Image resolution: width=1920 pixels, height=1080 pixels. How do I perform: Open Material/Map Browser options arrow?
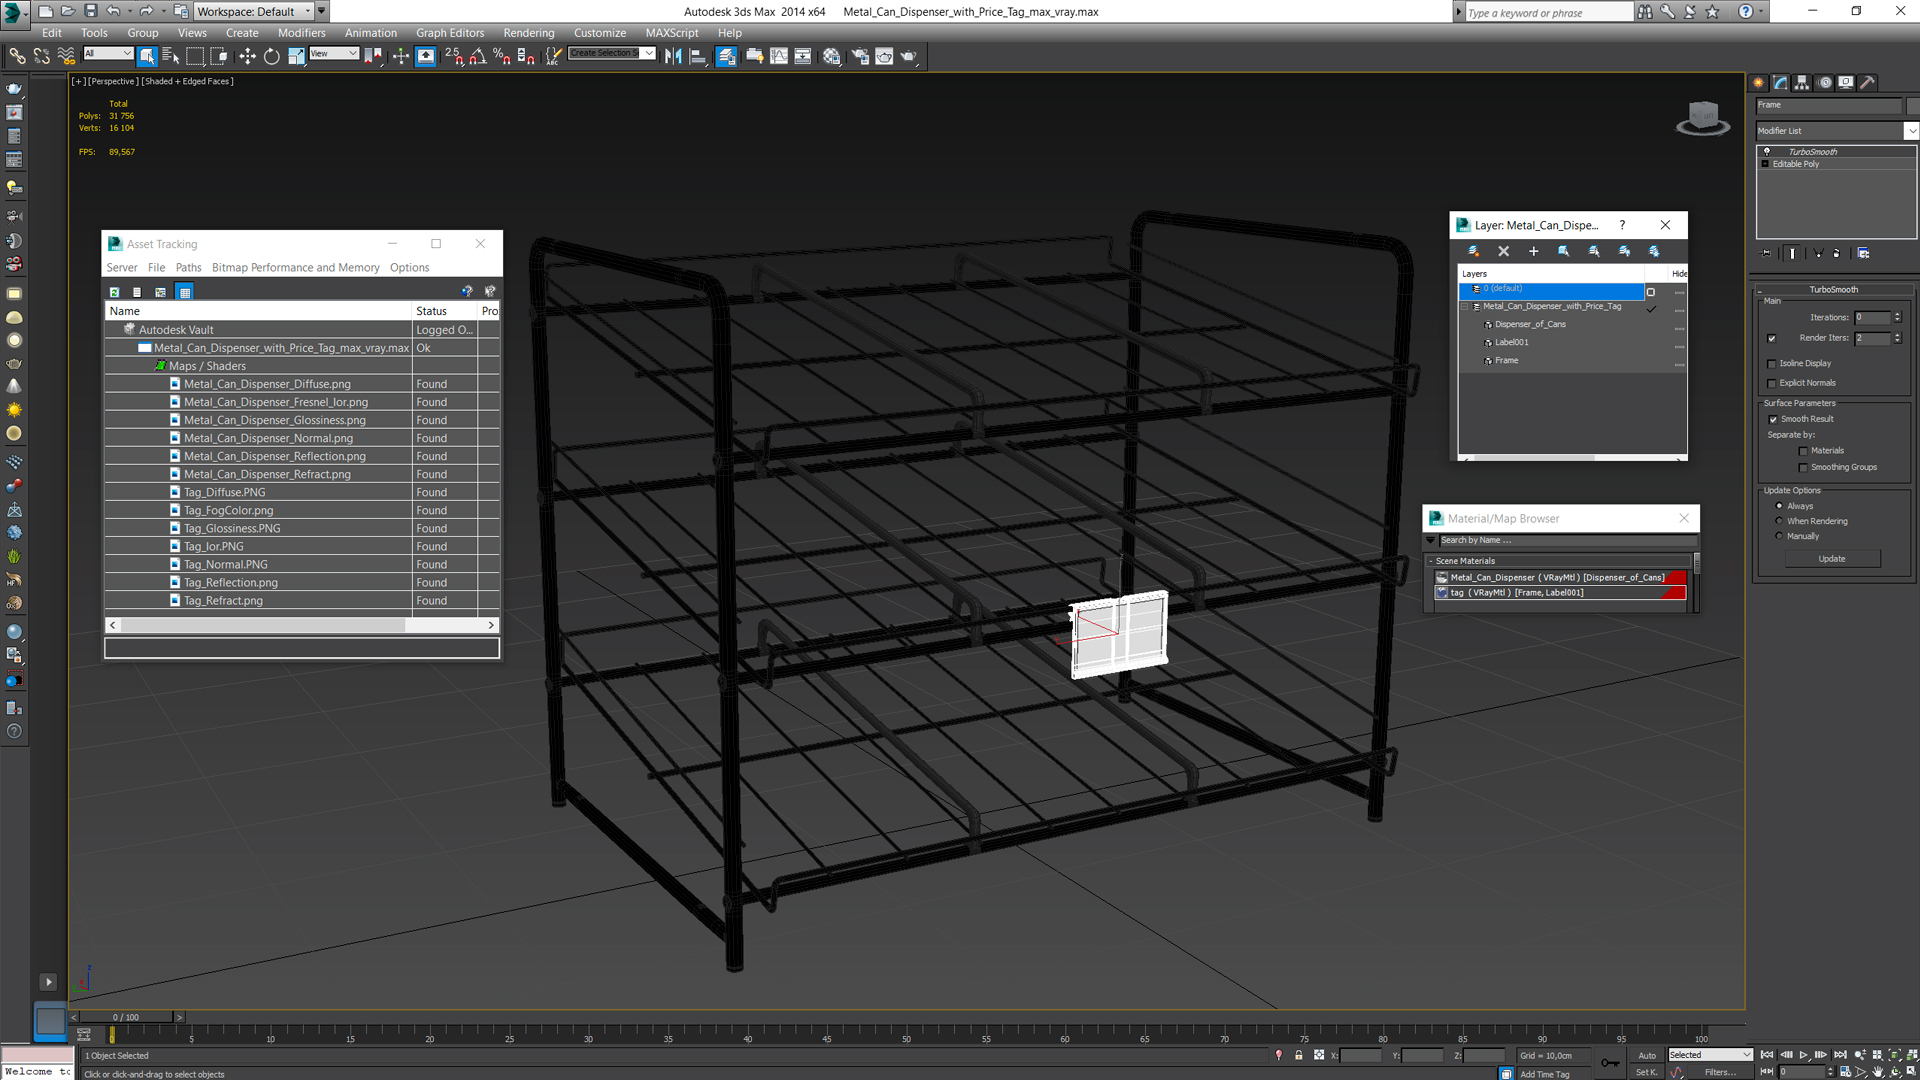click(1430, 540)
